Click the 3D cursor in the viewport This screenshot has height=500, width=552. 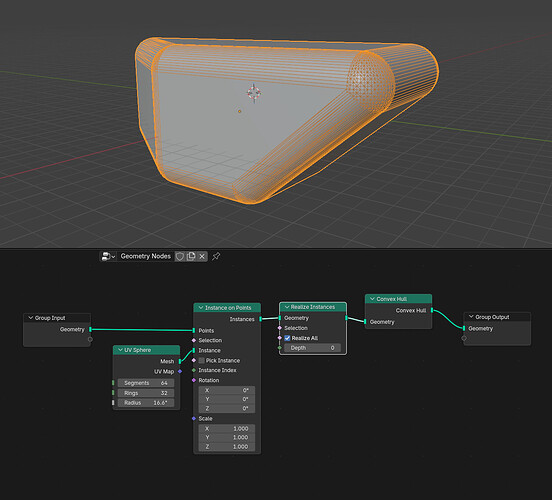click(x=253, y=93)
